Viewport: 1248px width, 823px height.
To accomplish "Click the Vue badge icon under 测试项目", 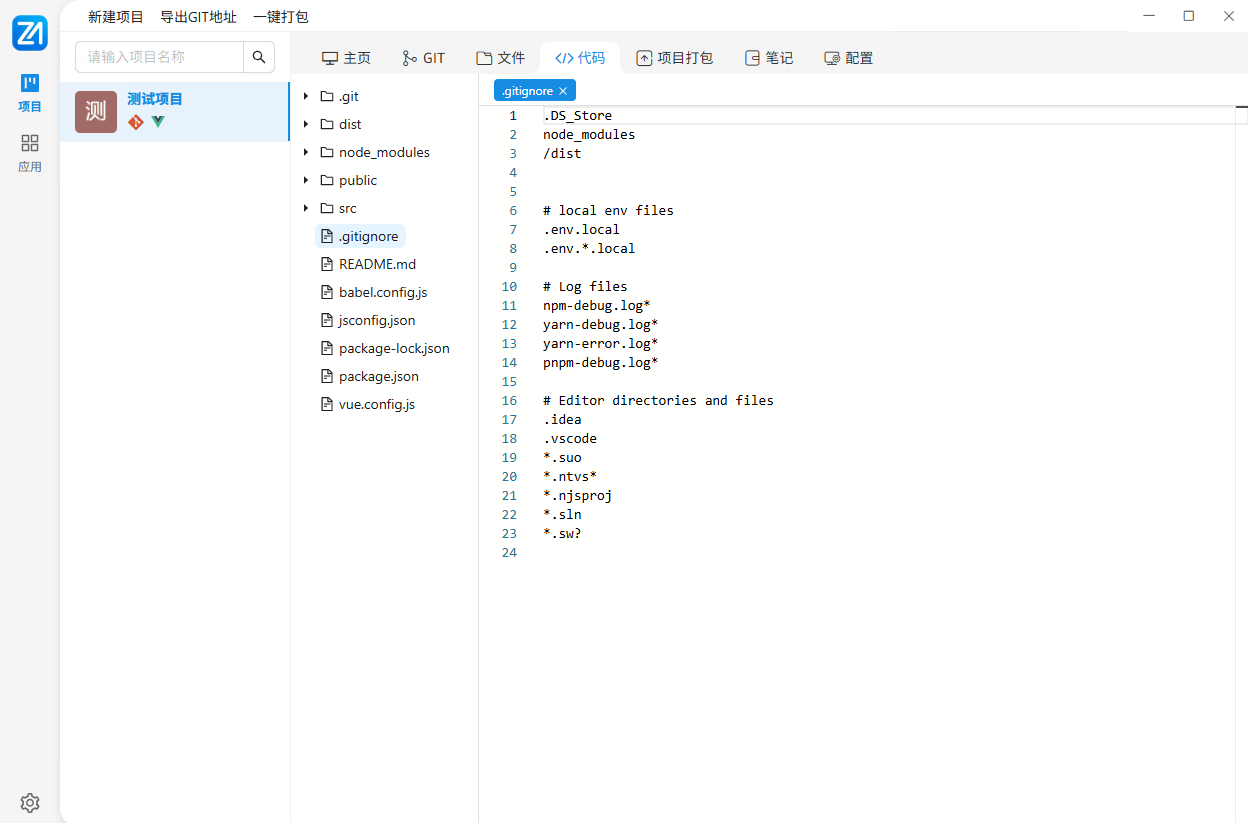I will (158, 122).
